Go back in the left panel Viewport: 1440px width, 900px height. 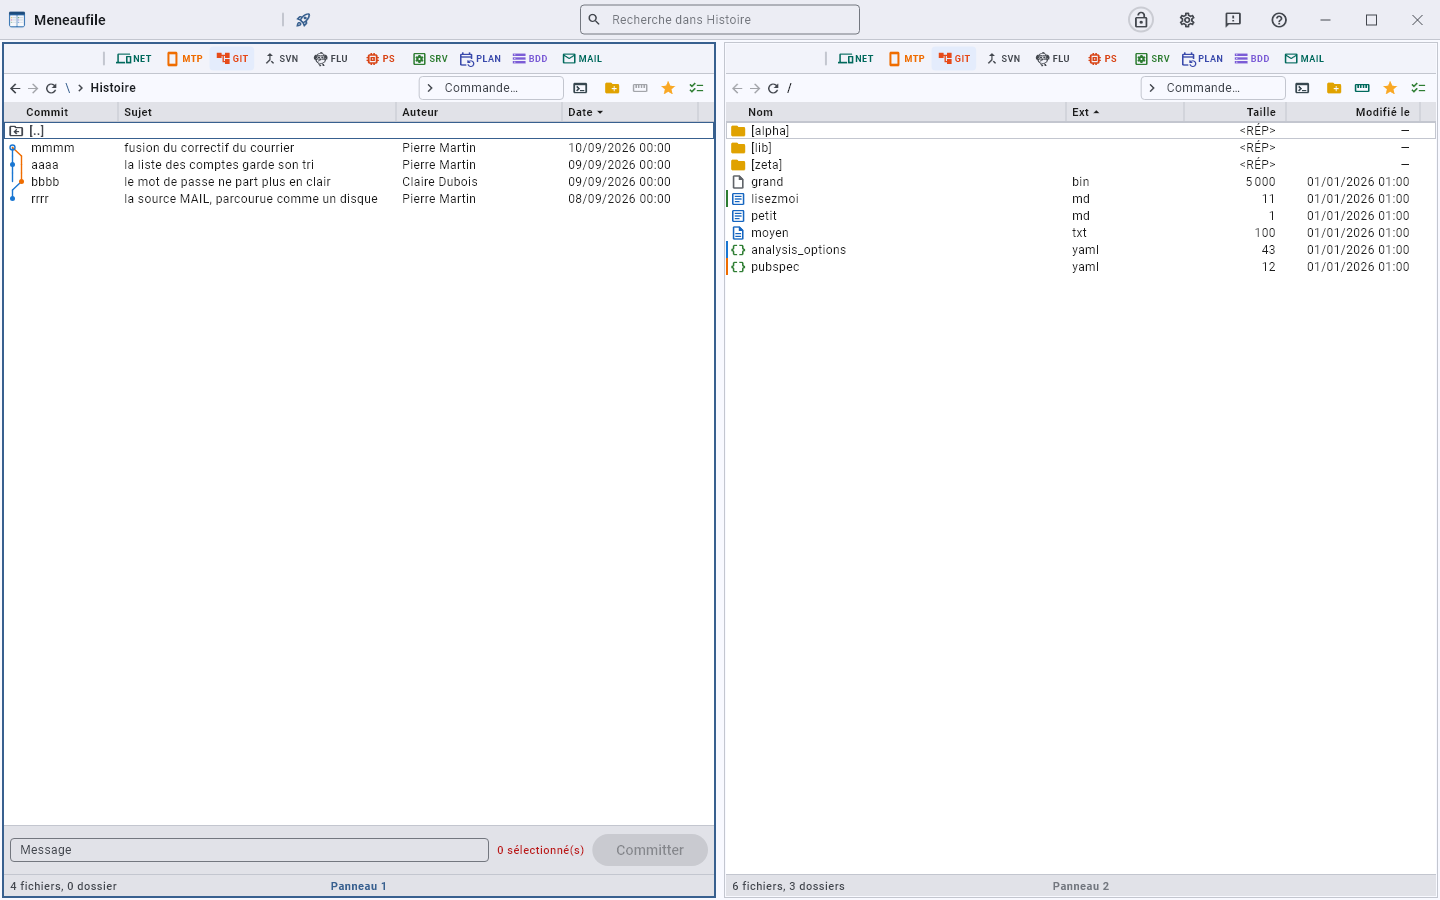click(15, 88)
